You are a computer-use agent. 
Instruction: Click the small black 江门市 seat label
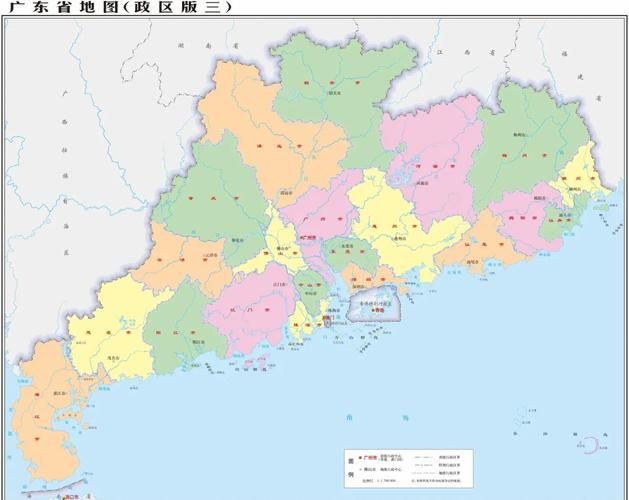(280, 285)
